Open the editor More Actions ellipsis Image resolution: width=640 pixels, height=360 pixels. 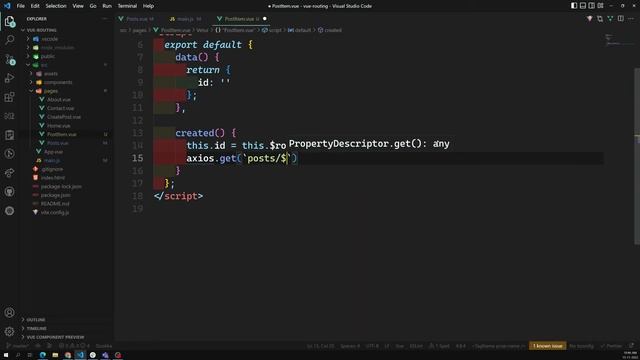coord(631,19)
